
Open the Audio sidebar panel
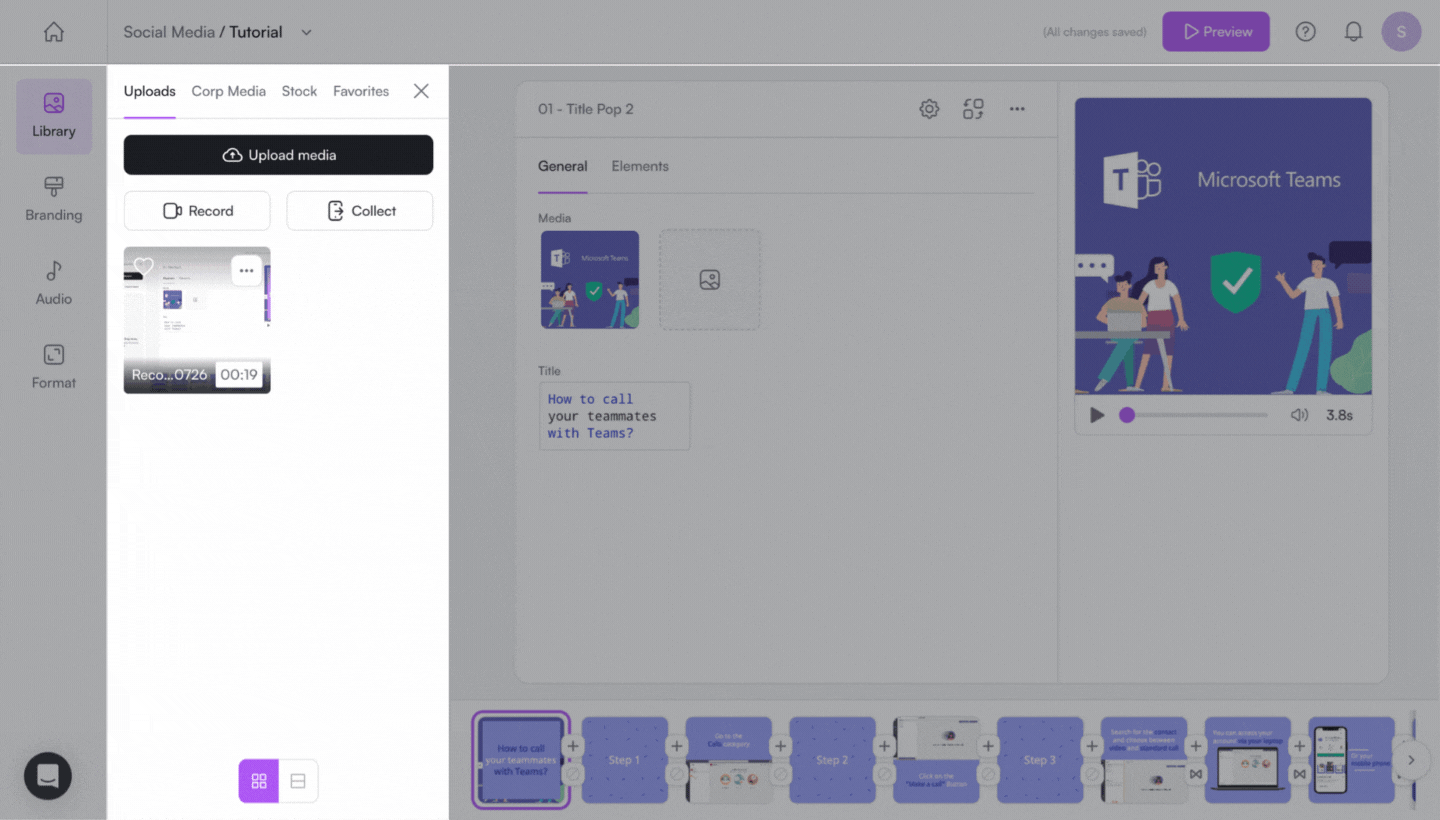click(x=54, y=284)
